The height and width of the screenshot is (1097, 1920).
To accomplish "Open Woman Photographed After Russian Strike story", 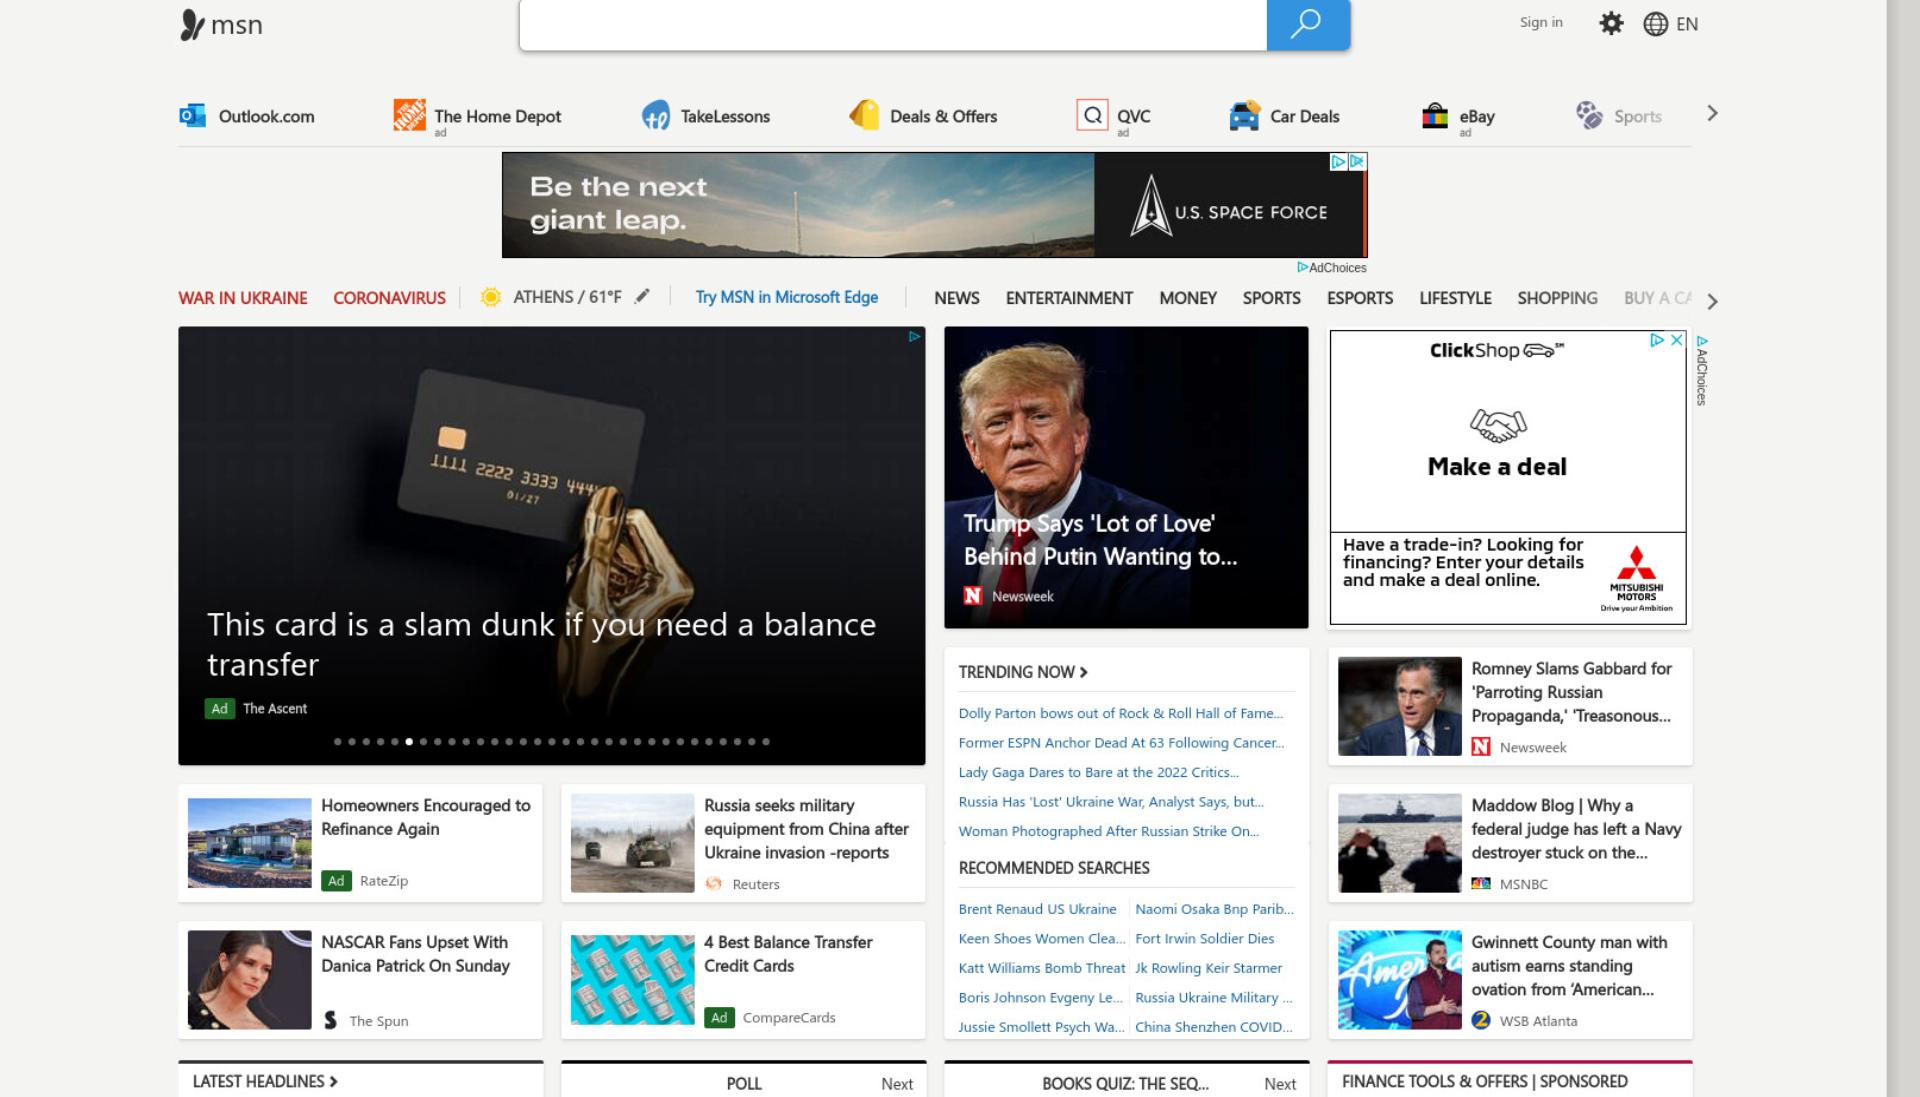I will pos(1108,831).
